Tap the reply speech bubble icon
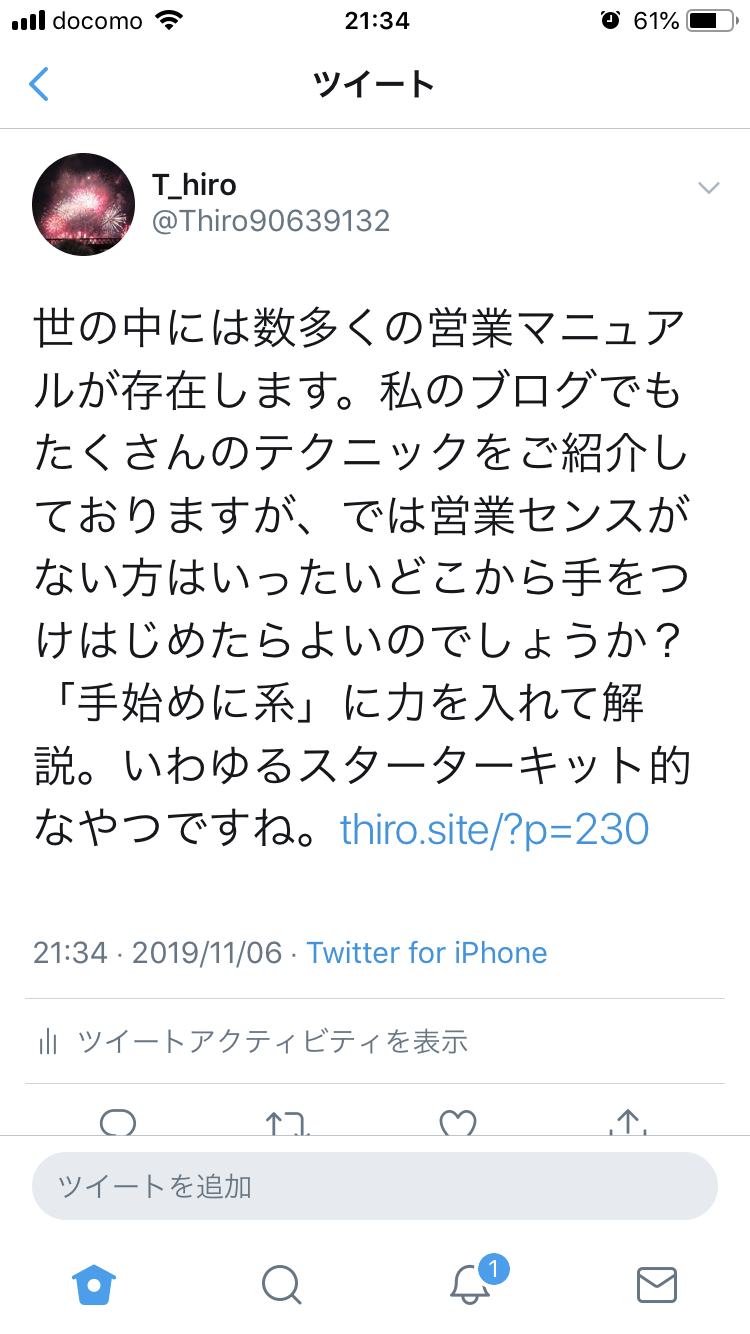The image size is (750, 1334). [118, 1122]
